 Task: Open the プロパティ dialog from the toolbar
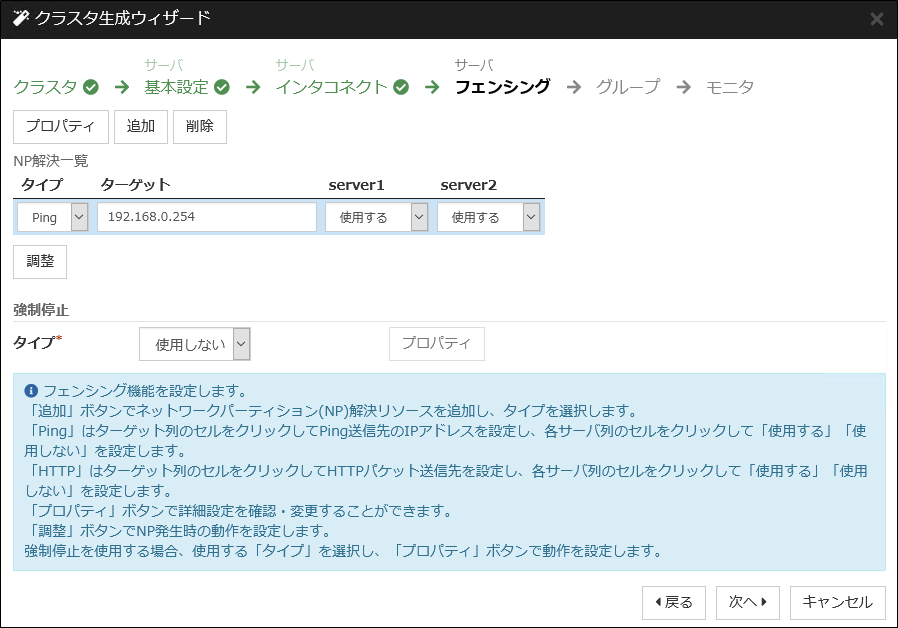pos(60,126)
